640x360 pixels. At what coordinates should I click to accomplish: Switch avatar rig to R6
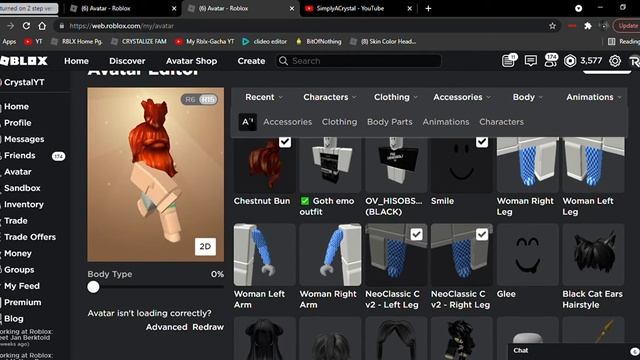click(190, 100)
